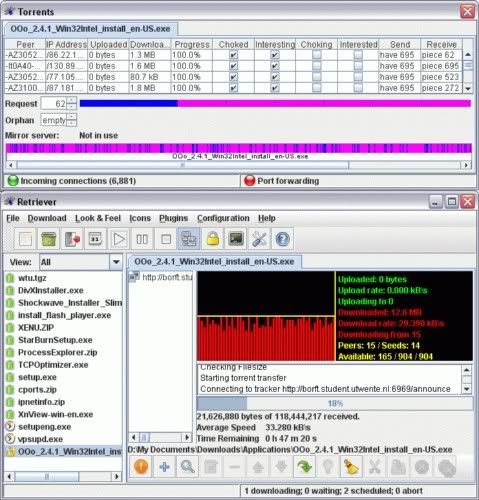
Task: Select OOo_2.4.1 tab in Torrents window
Action: (x=91, y=29)
